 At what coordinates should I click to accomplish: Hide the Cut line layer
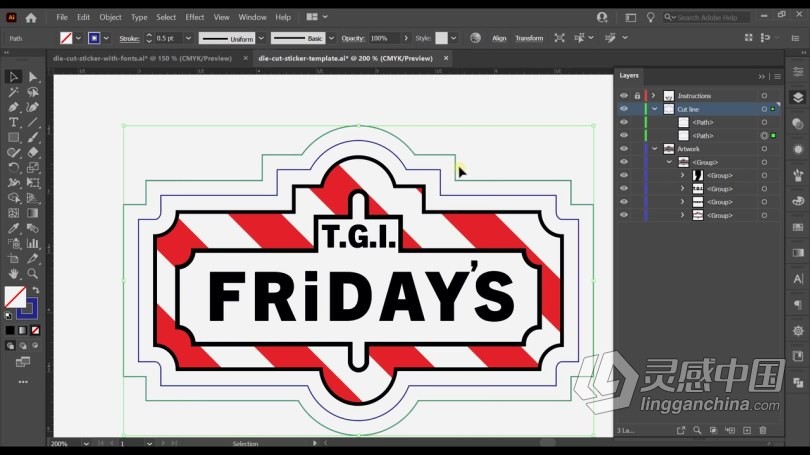(624, 109)
